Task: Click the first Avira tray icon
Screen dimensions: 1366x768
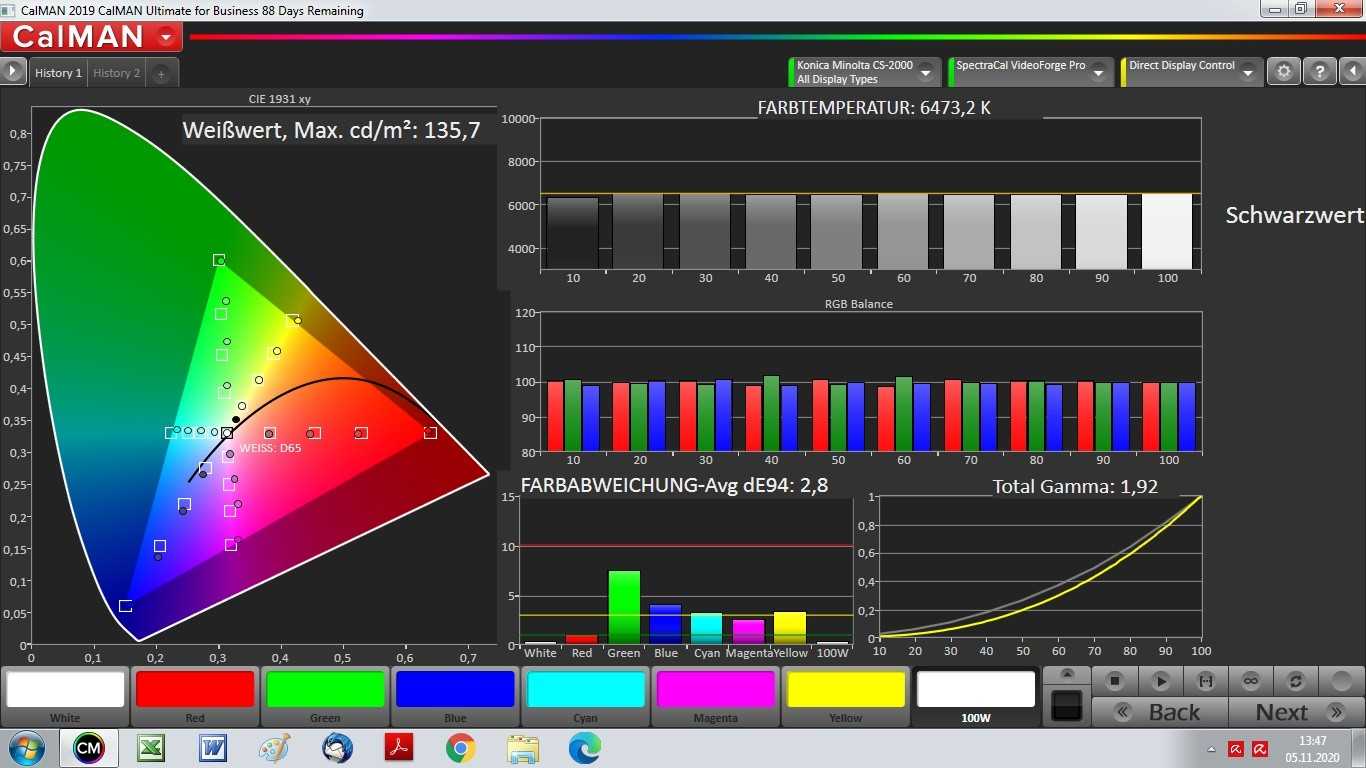Action: coord(1236,749)
